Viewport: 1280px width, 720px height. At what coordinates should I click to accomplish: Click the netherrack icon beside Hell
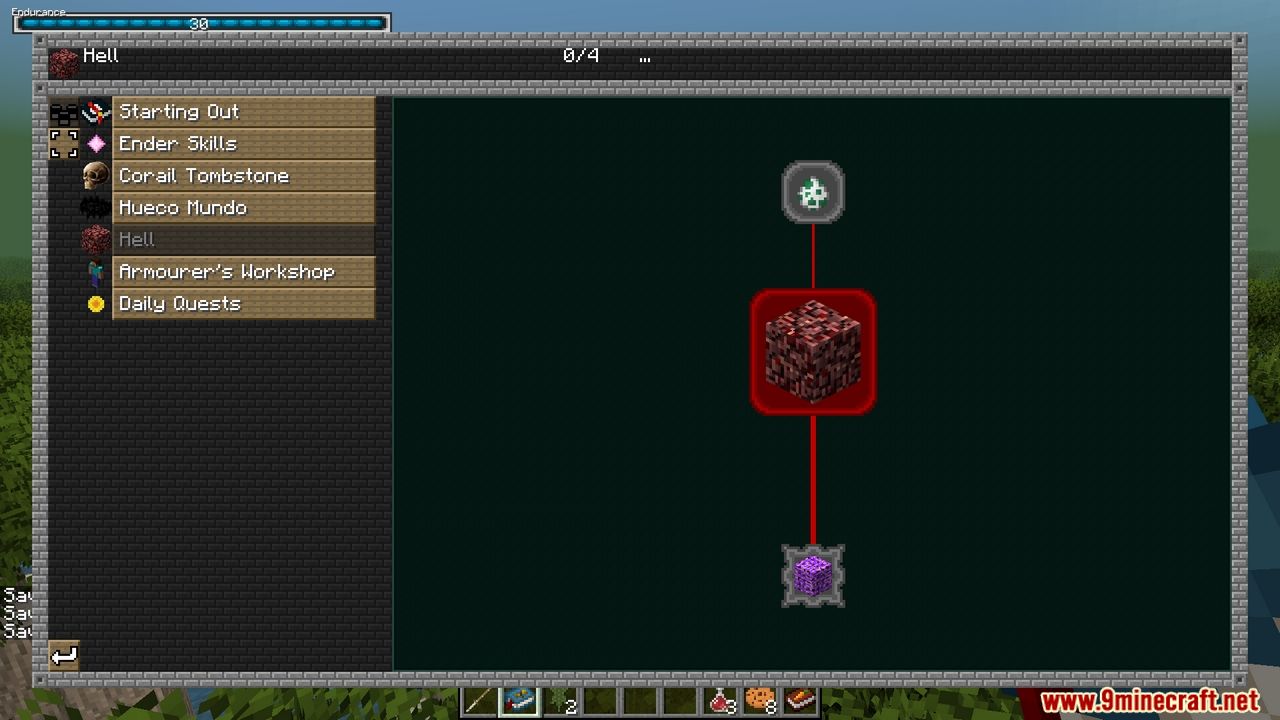coord(96,240)
